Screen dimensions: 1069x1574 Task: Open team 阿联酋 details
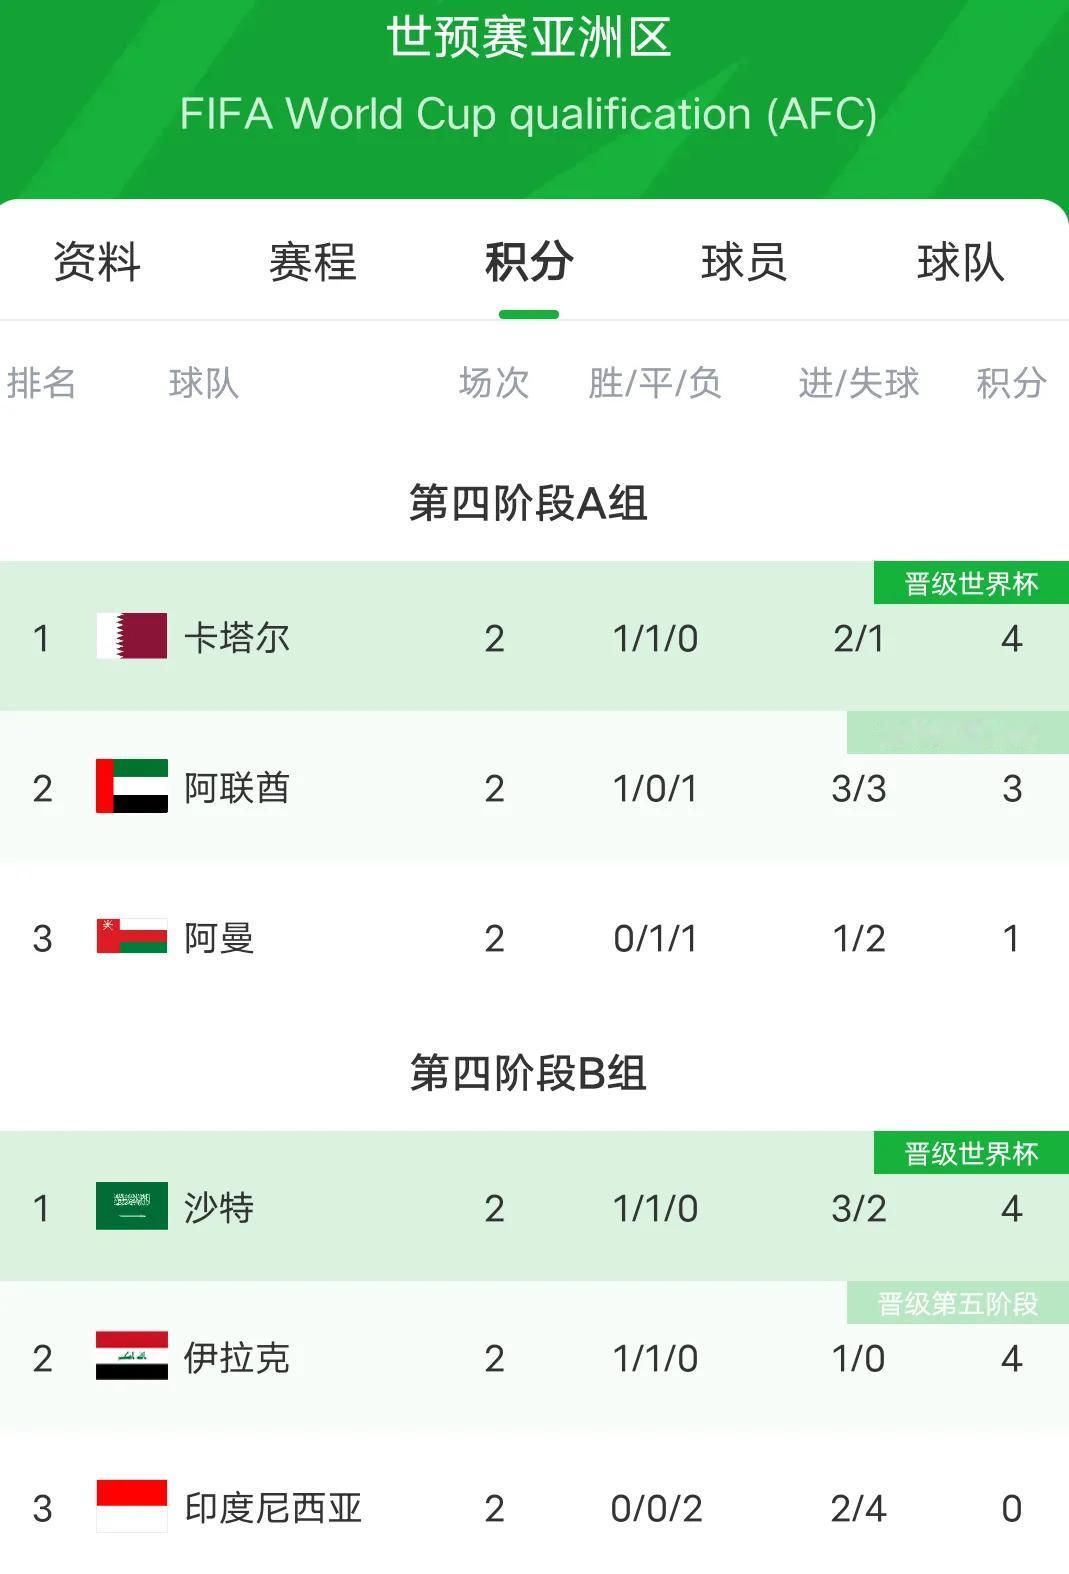(x=237, y=788)
